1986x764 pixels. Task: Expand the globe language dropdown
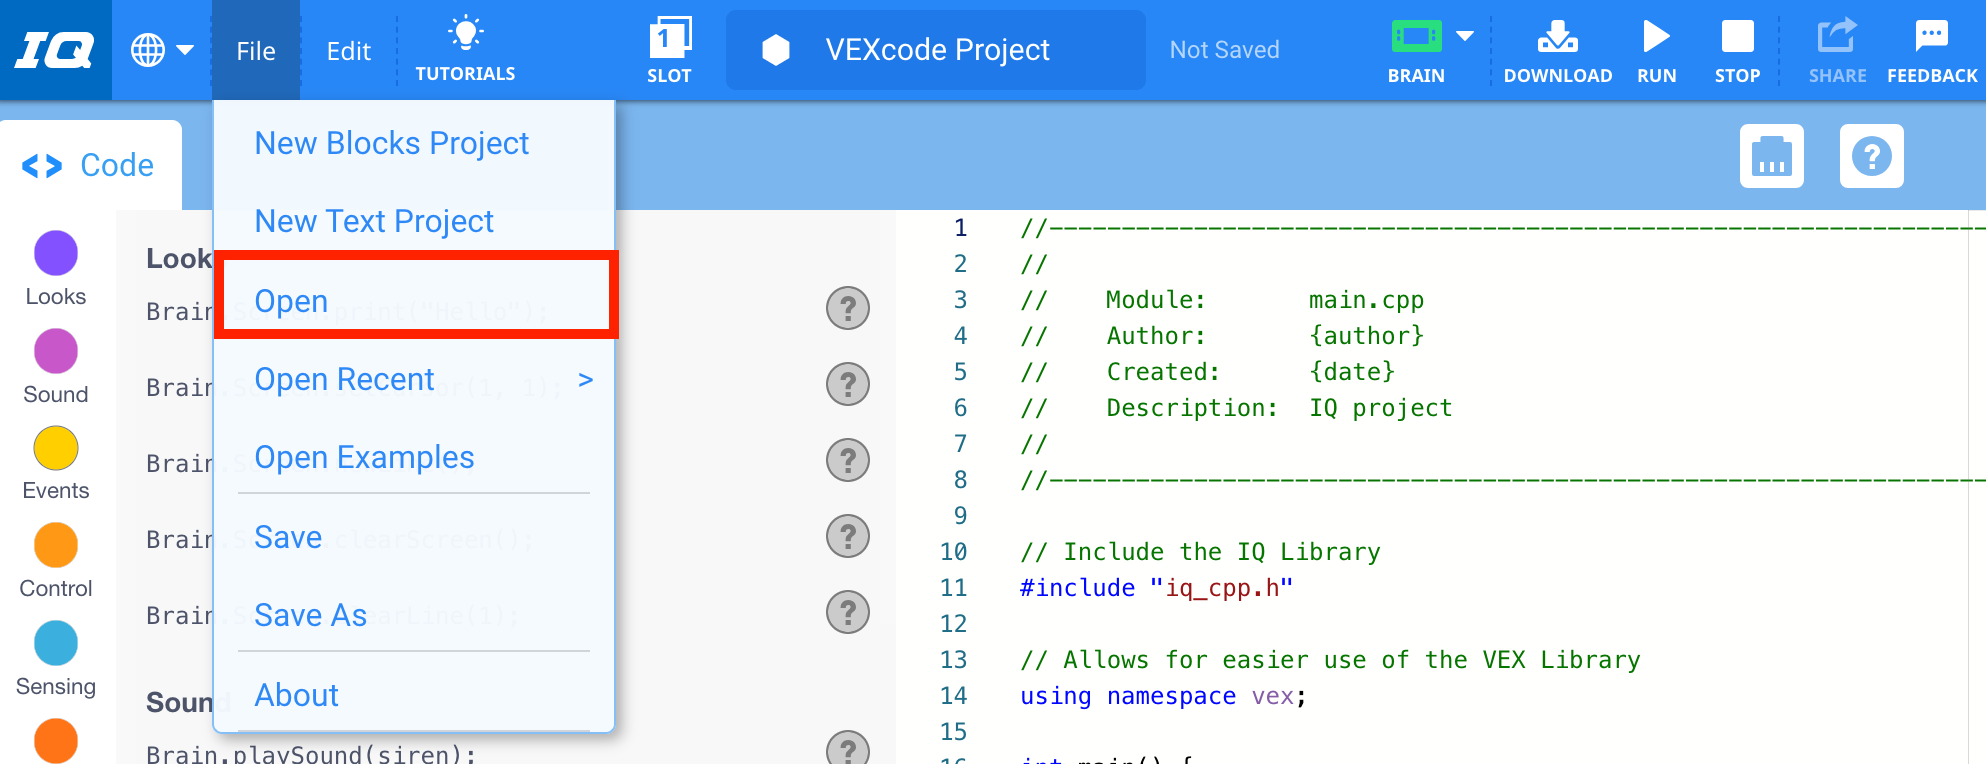click(162, 50)
